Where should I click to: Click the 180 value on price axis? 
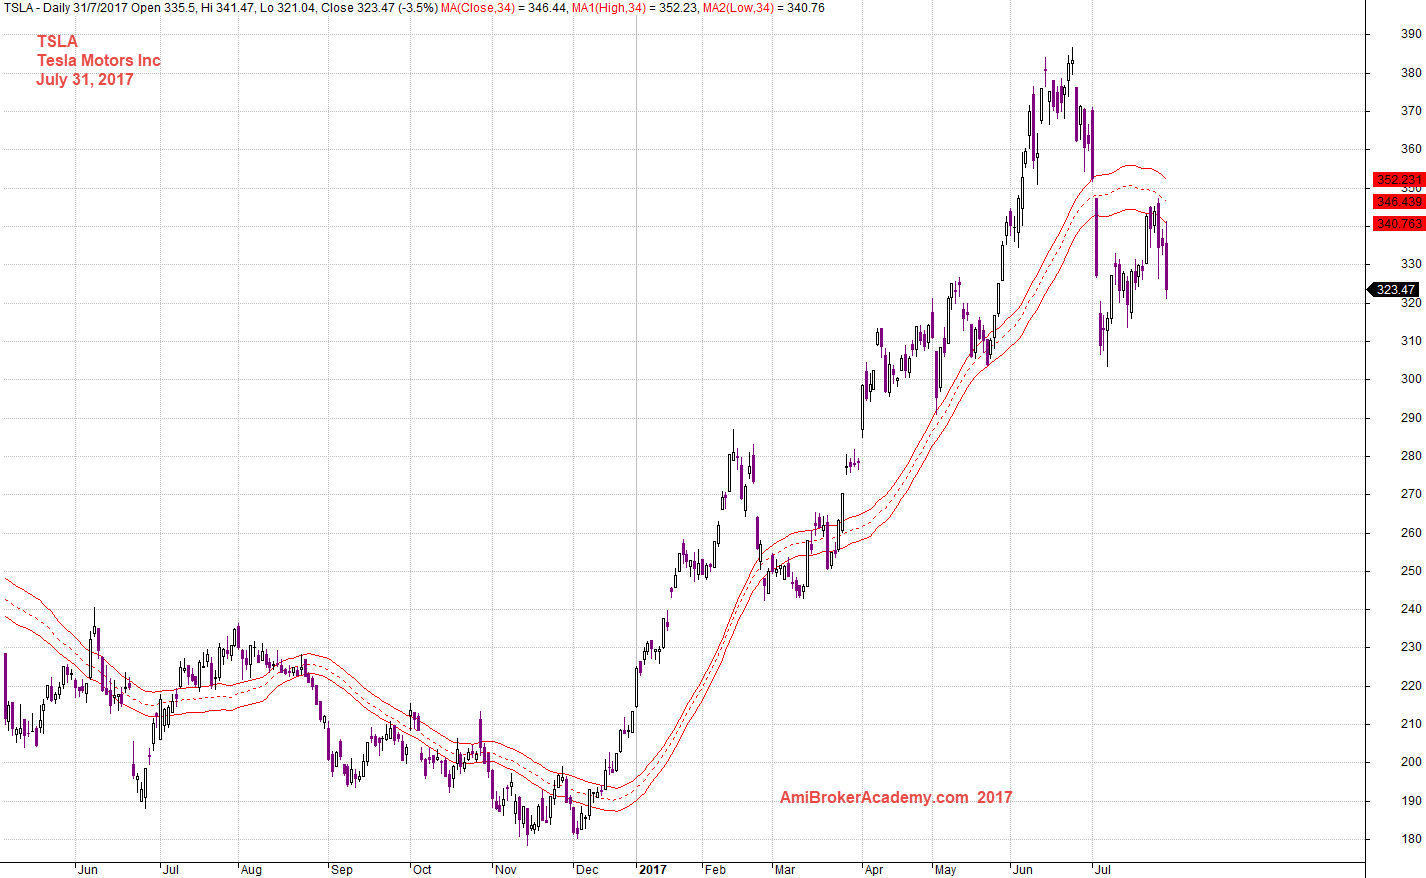(1411, 840)
